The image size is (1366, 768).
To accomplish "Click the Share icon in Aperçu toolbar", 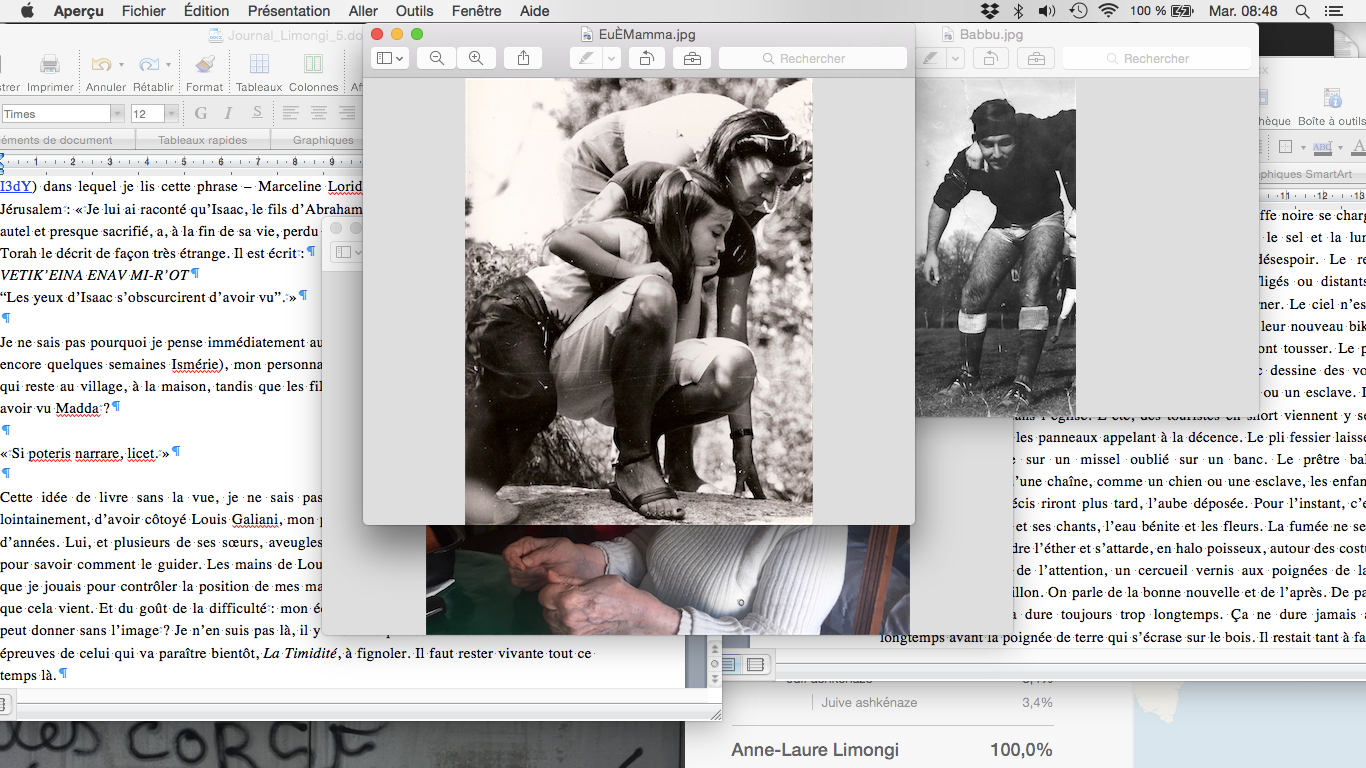I will [x=523, y=59].
